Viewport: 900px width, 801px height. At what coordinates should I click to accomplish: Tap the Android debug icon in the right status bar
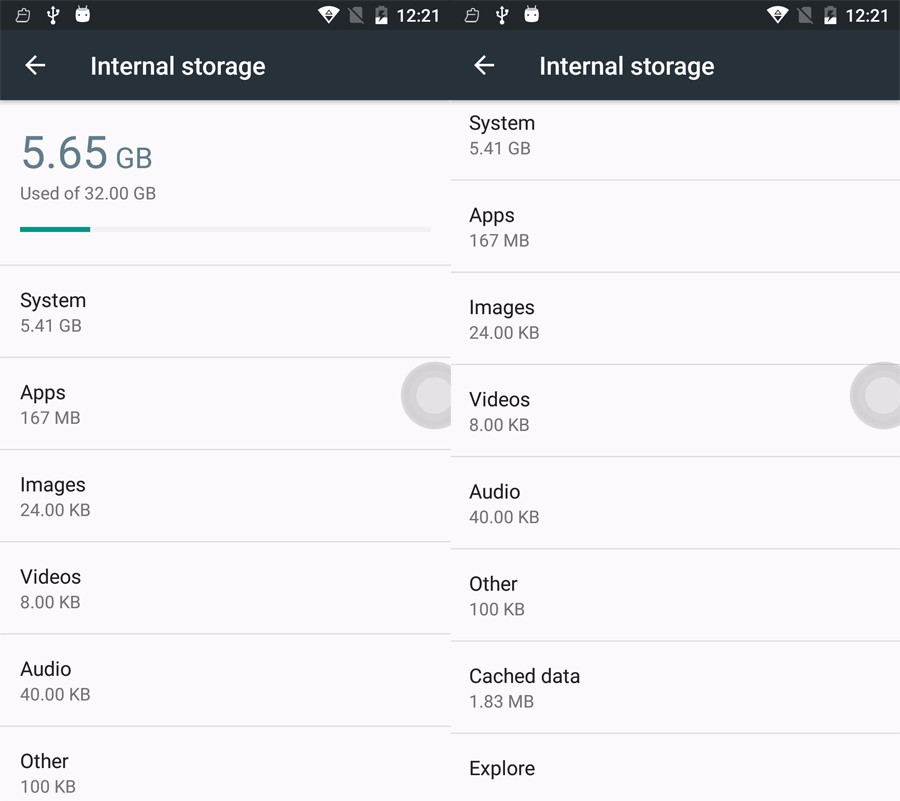click(531, 15)
